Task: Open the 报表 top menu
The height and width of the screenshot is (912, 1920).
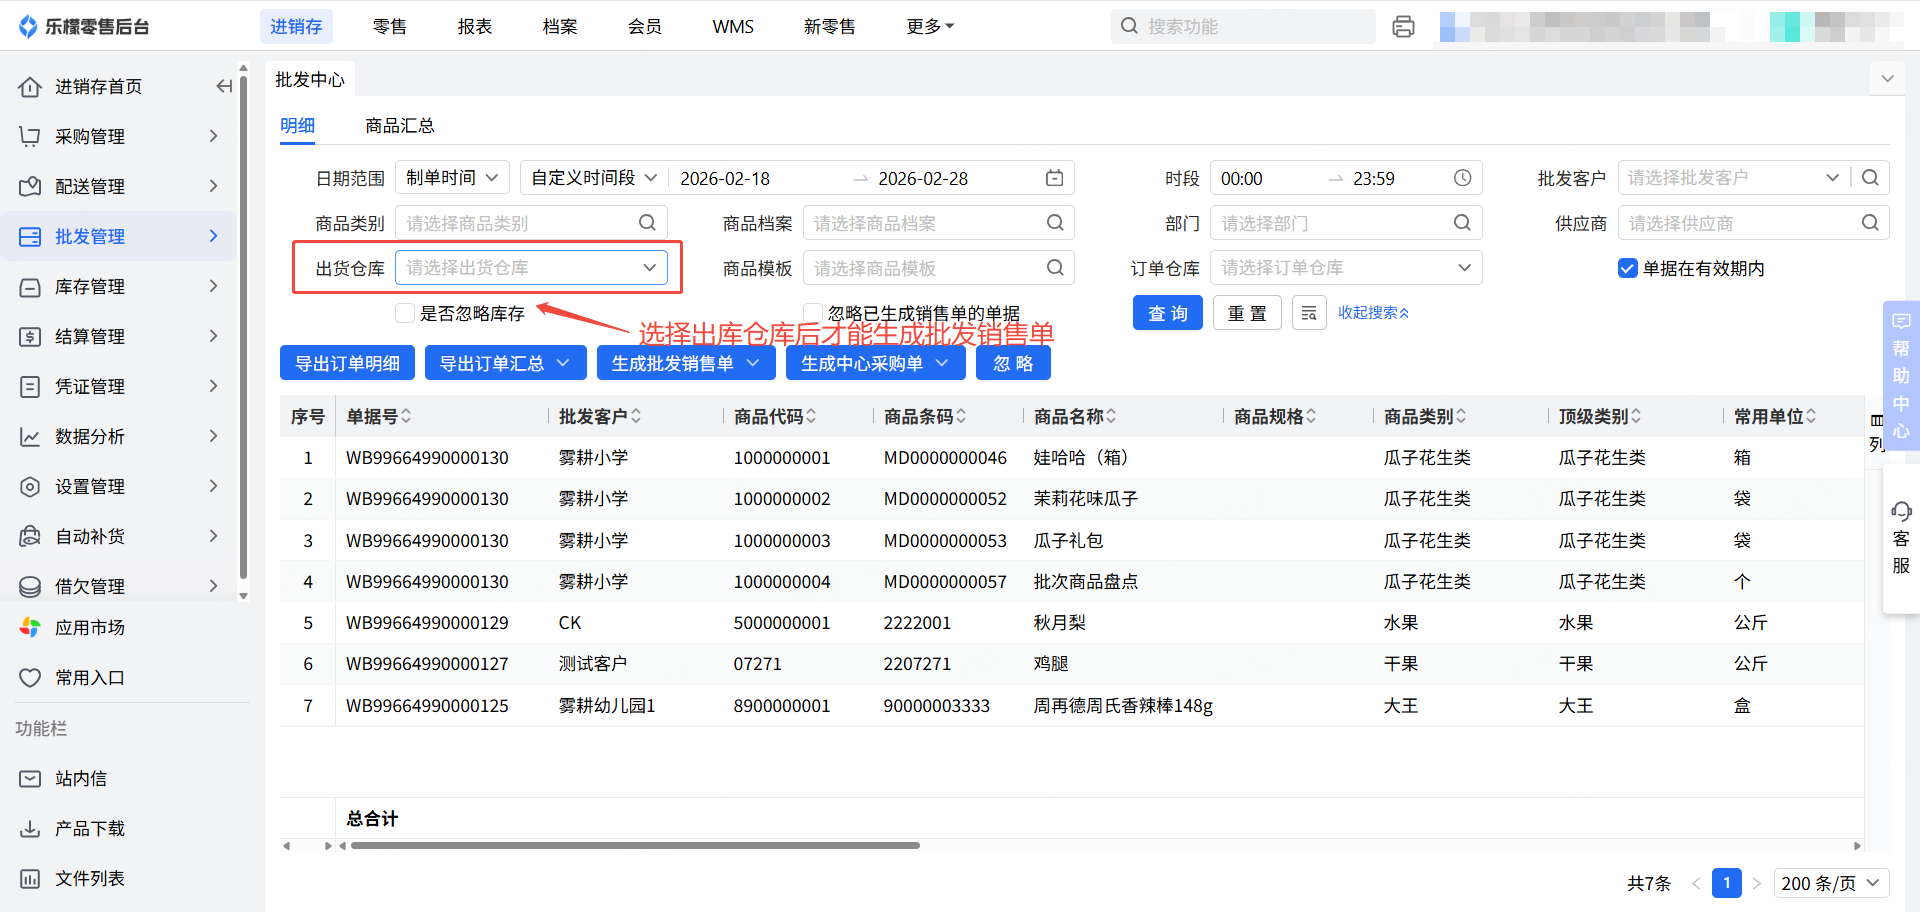Action: pyautogui.click(x=474, y=27)
